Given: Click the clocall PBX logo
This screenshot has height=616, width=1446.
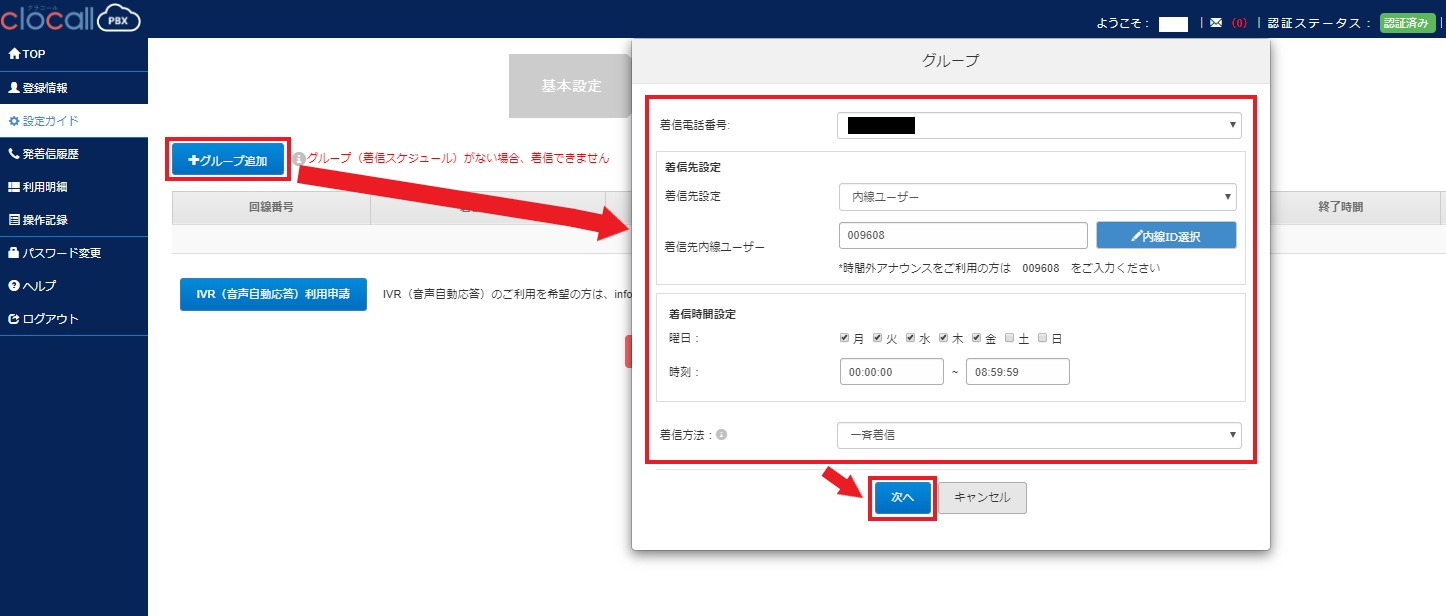Looking at the screenshot, I should 70,18.
